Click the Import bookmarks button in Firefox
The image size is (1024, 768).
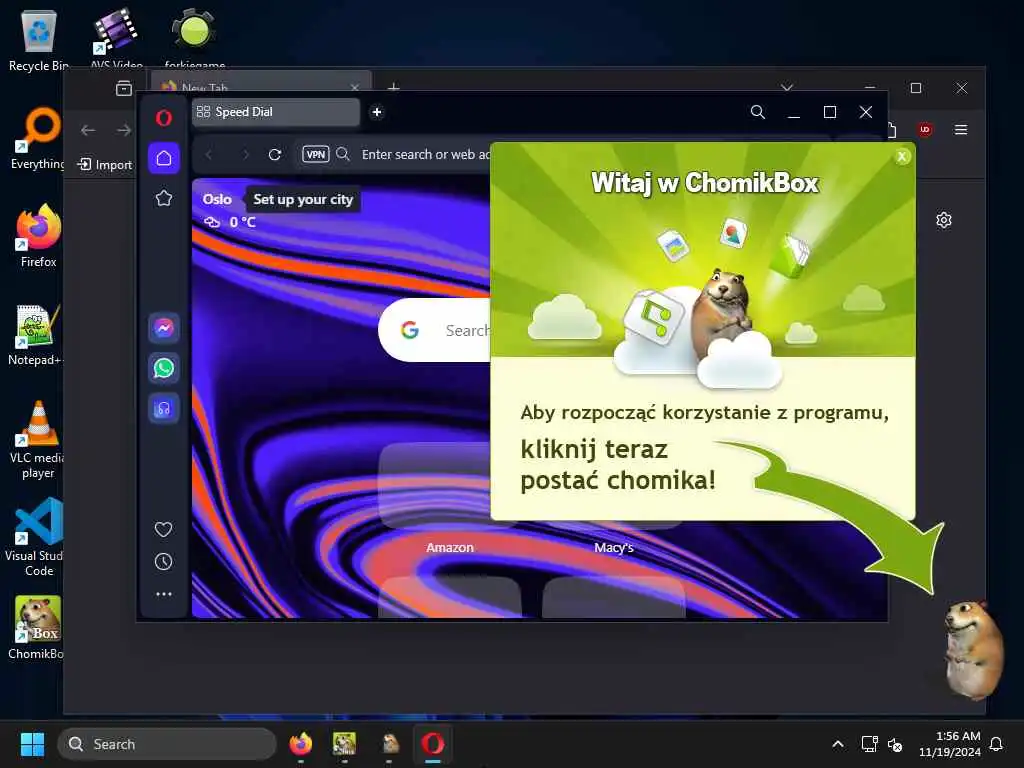105,165
